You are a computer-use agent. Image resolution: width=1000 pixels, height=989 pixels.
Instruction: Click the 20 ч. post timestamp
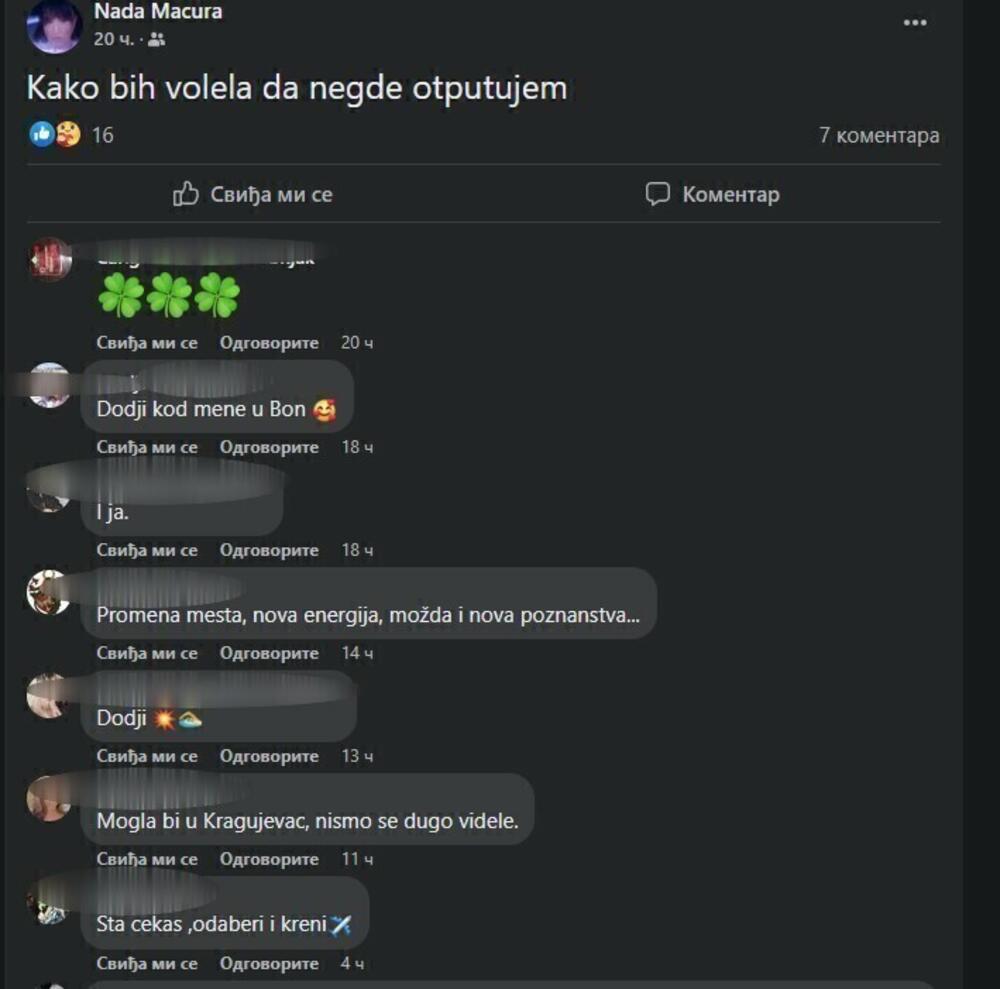[x=114, y=40]
